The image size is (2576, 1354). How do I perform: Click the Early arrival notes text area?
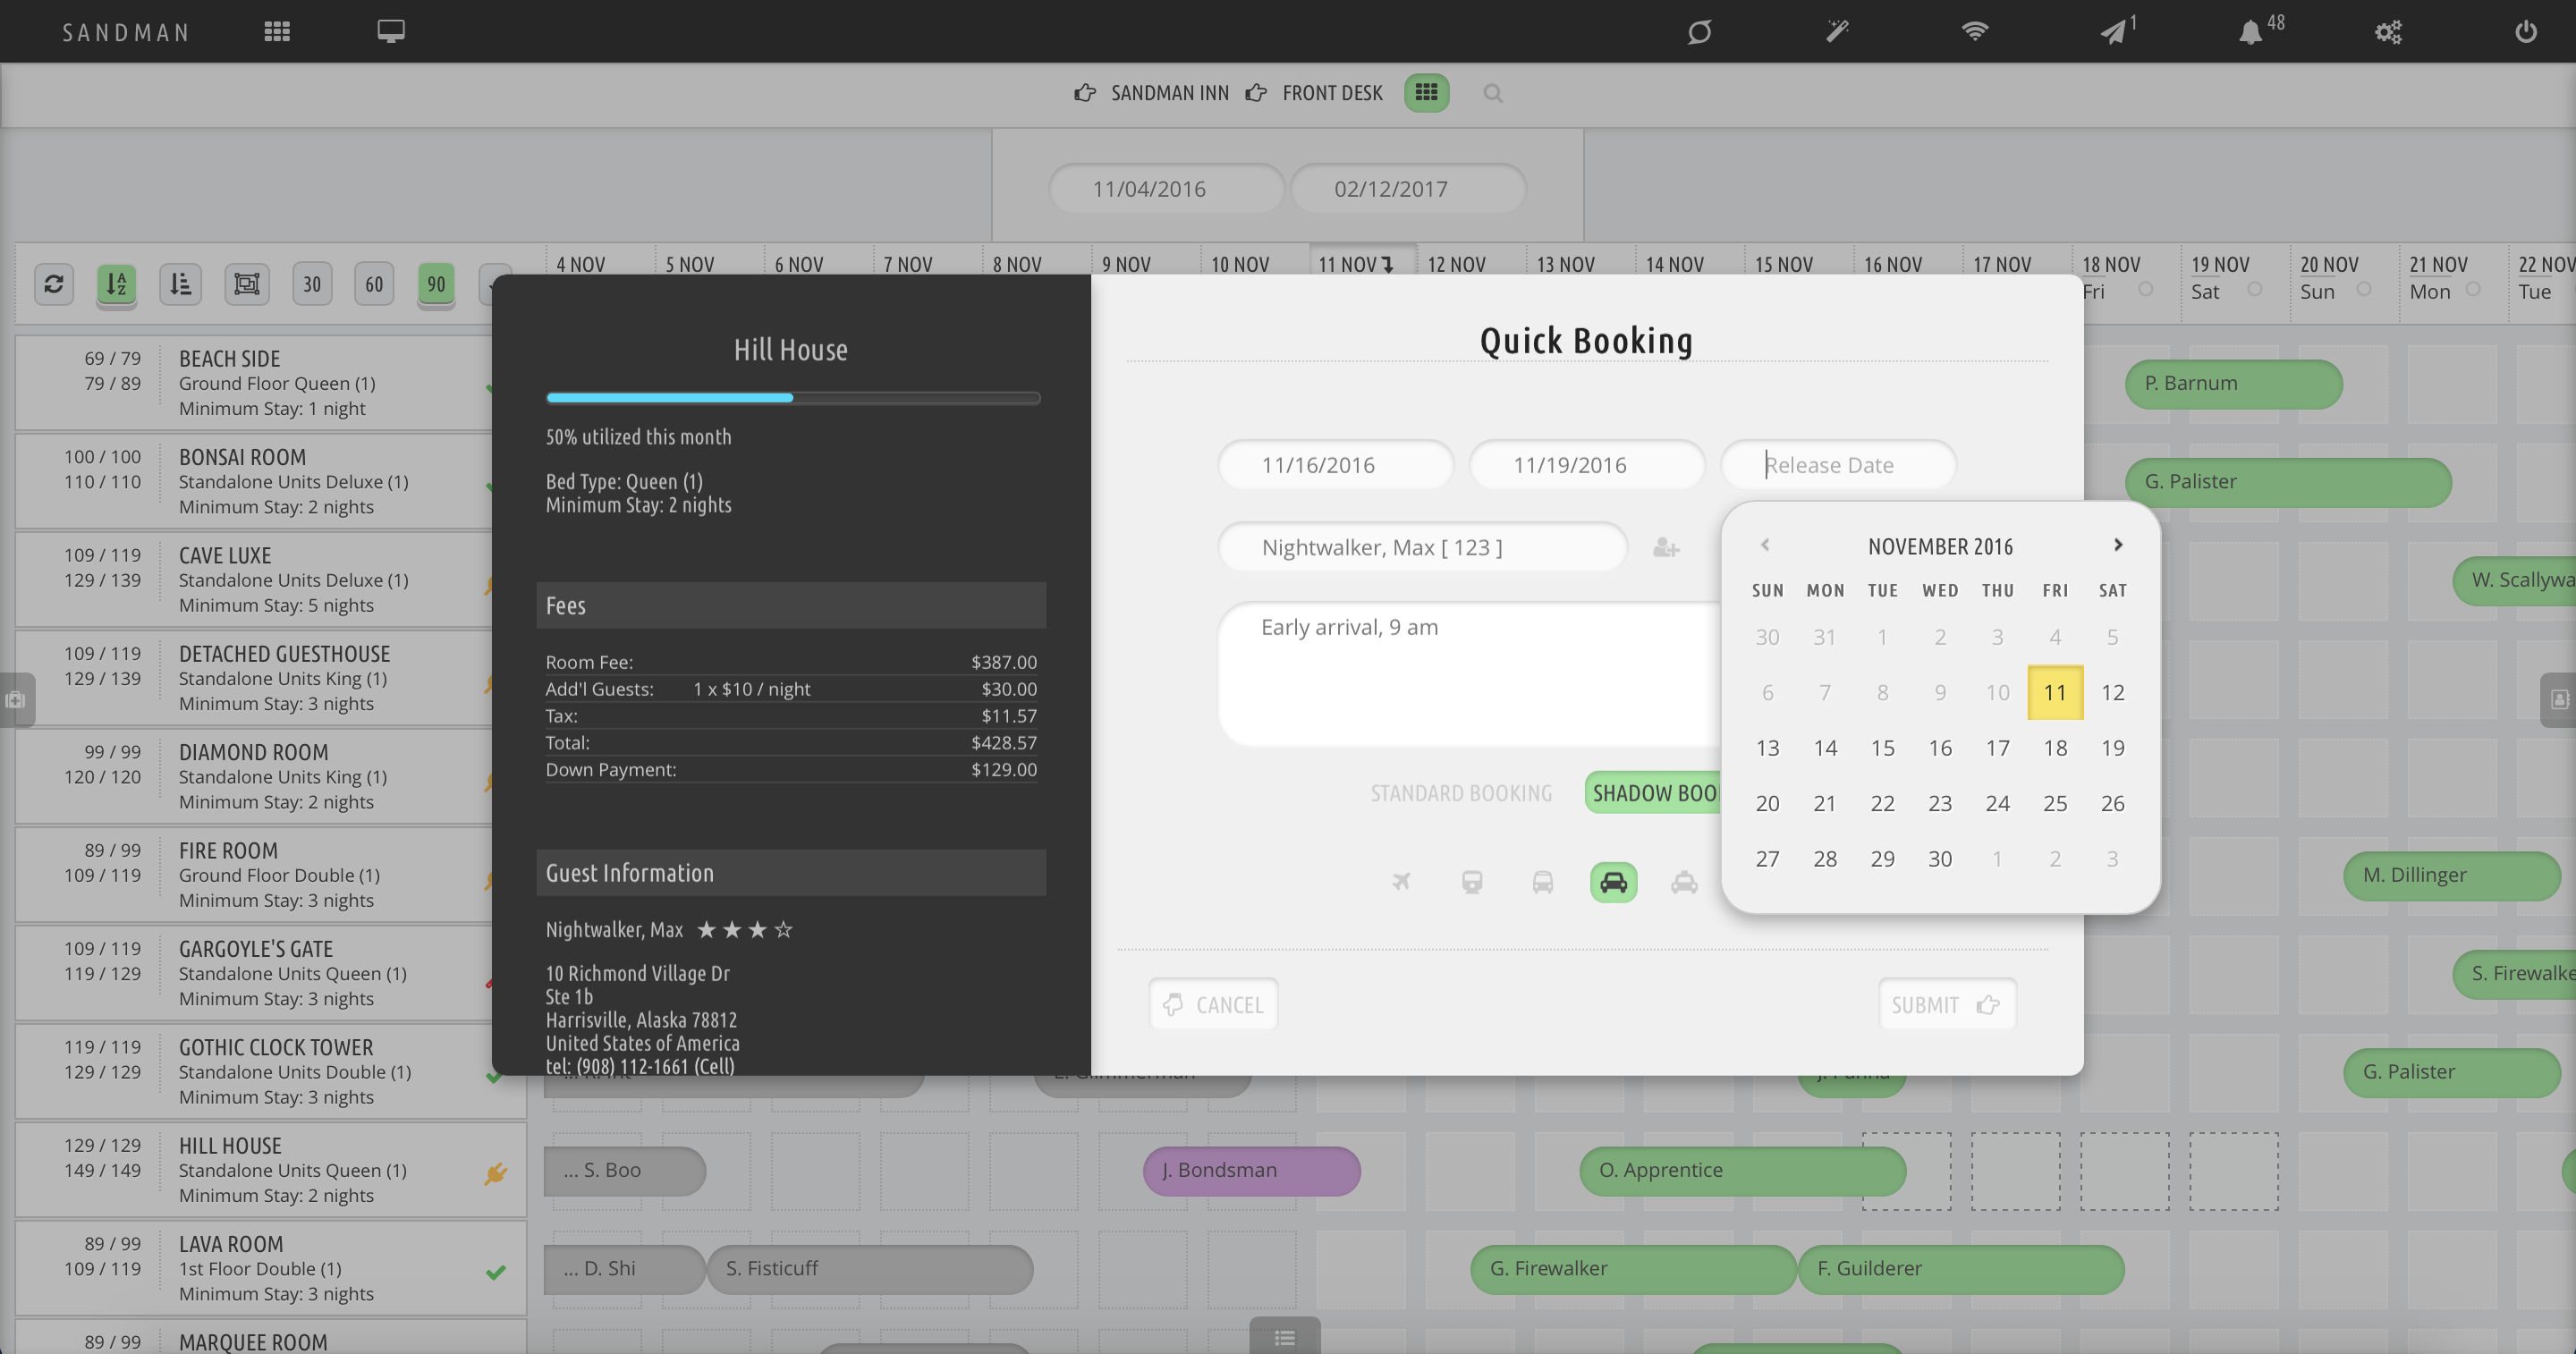coord(1470,674)
